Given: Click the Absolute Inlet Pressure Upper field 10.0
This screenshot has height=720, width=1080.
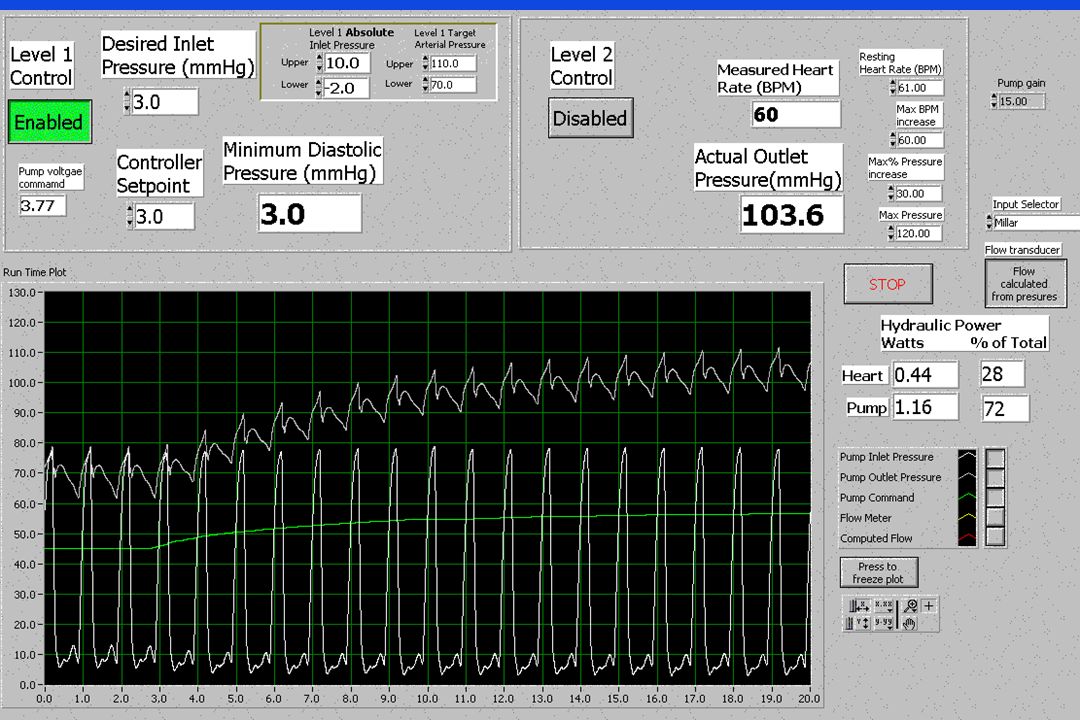Looking at the screenshot, I should (x=347, y=63).
